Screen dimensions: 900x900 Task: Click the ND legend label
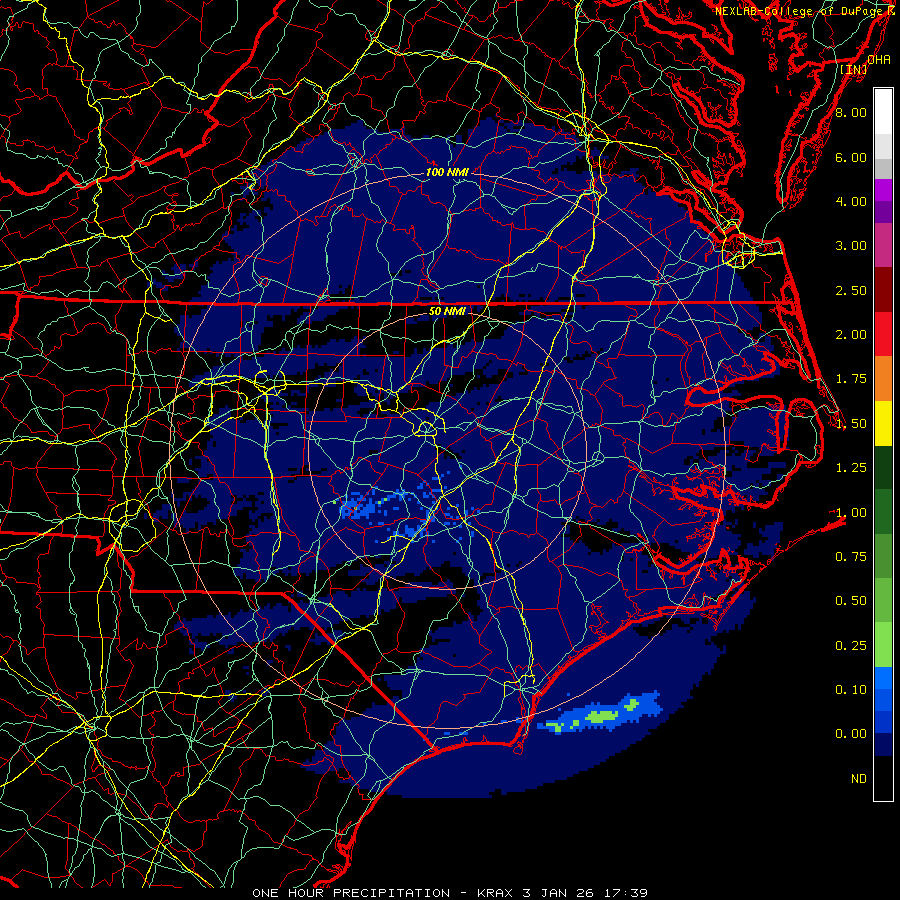pyautogui.click(x=859, y=779)
